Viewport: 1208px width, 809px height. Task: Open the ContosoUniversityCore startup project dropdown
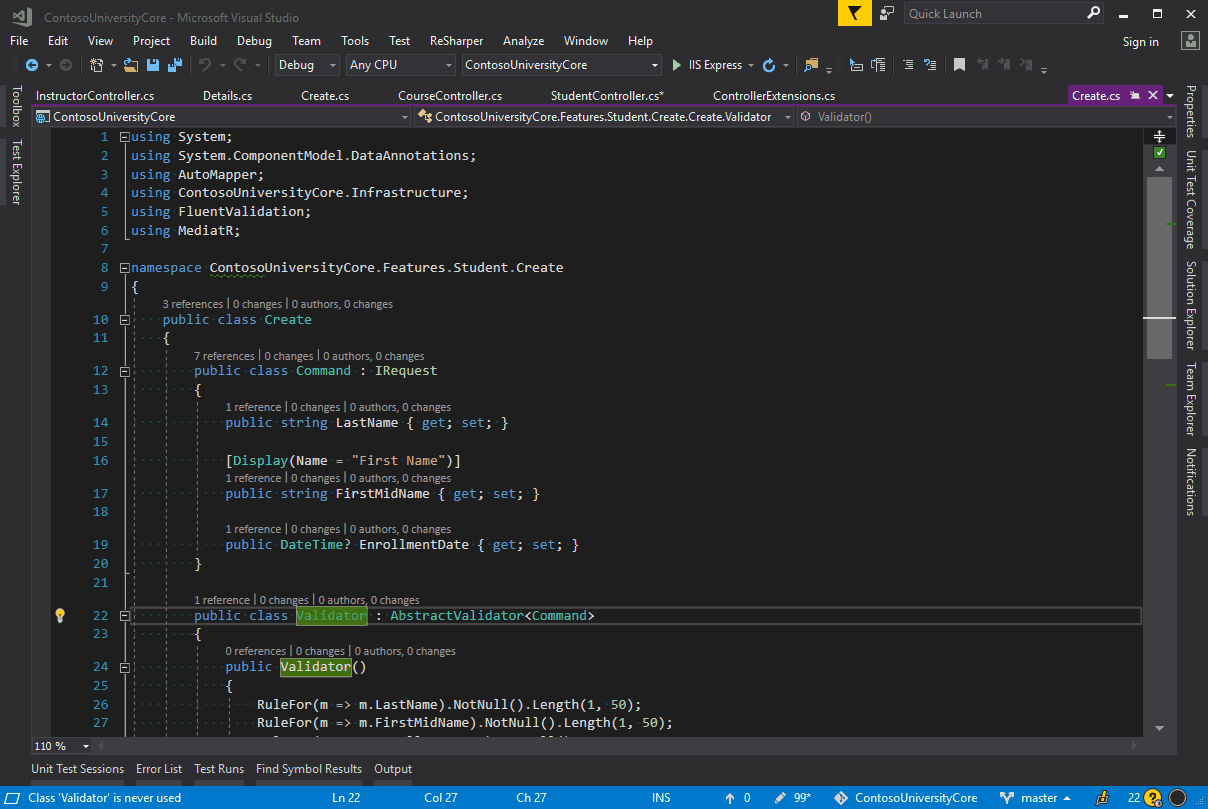click(x=562, y=65)
